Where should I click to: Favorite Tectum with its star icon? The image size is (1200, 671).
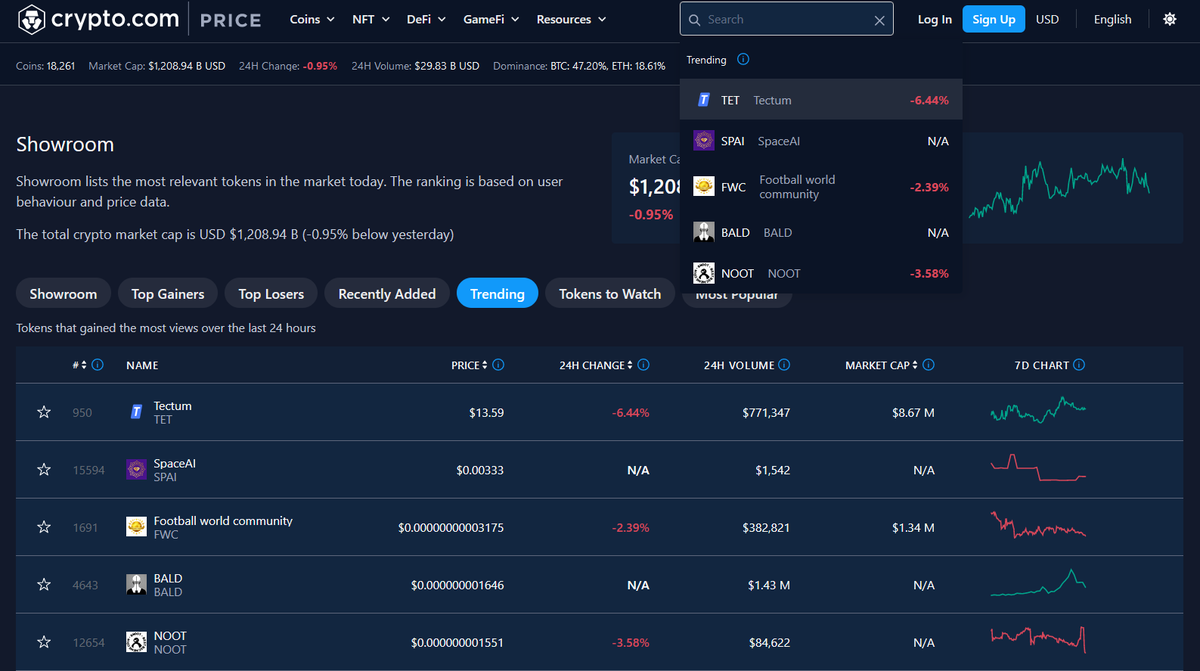[x=44, y=412]
